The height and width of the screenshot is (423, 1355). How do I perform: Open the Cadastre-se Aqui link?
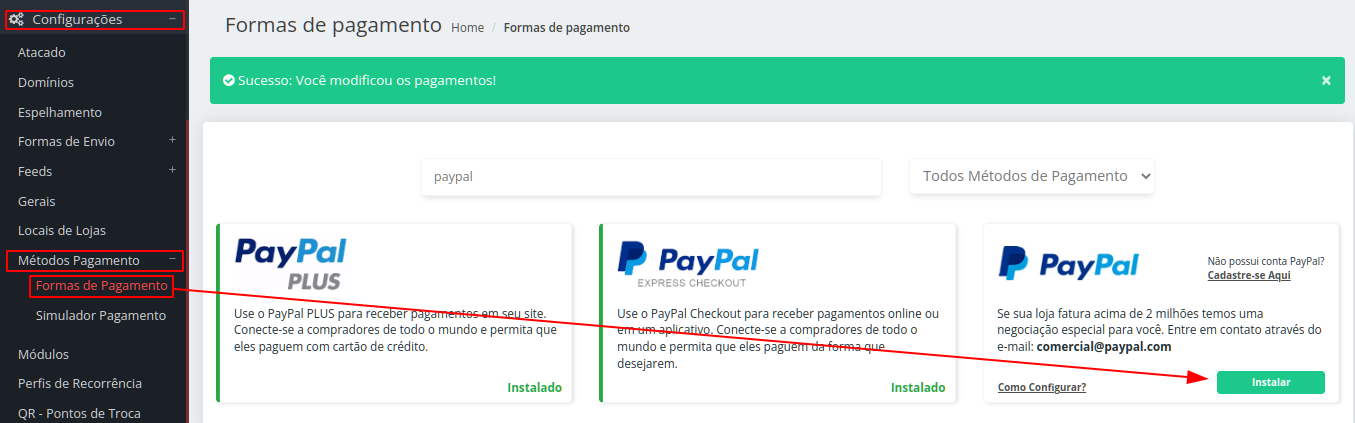coord(1248,275)
